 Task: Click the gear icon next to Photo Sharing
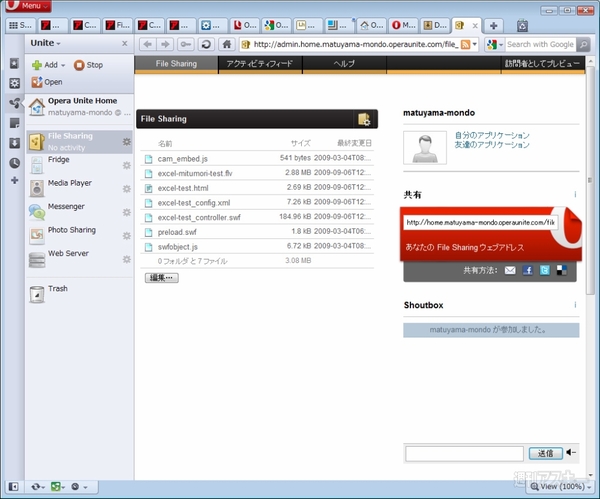[x=127, y=236]
